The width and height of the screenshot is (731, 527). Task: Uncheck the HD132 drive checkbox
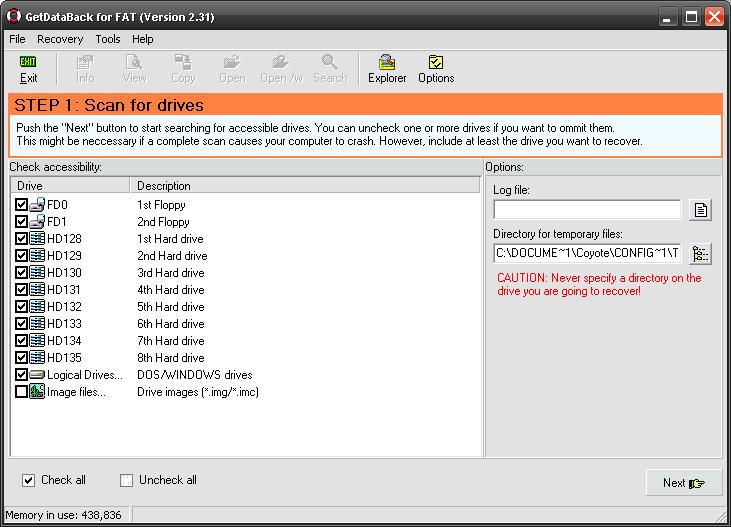(x=21, y=306)
